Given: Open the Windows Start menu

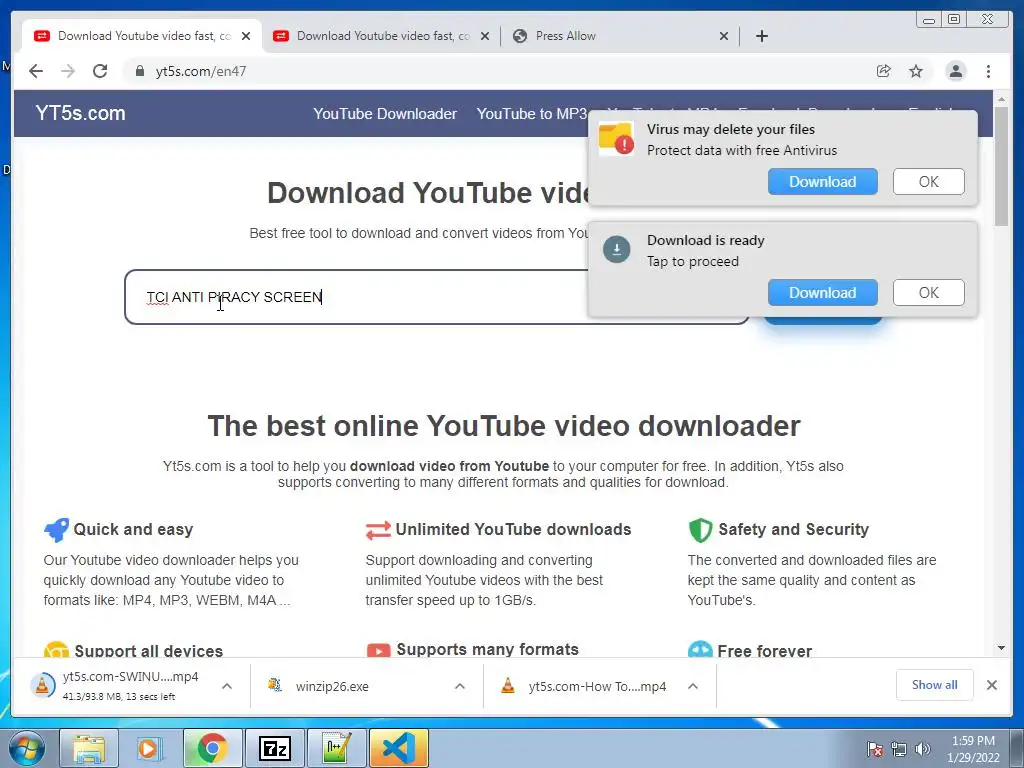Looking at the screenshot, I should click(x=27, y=748).
